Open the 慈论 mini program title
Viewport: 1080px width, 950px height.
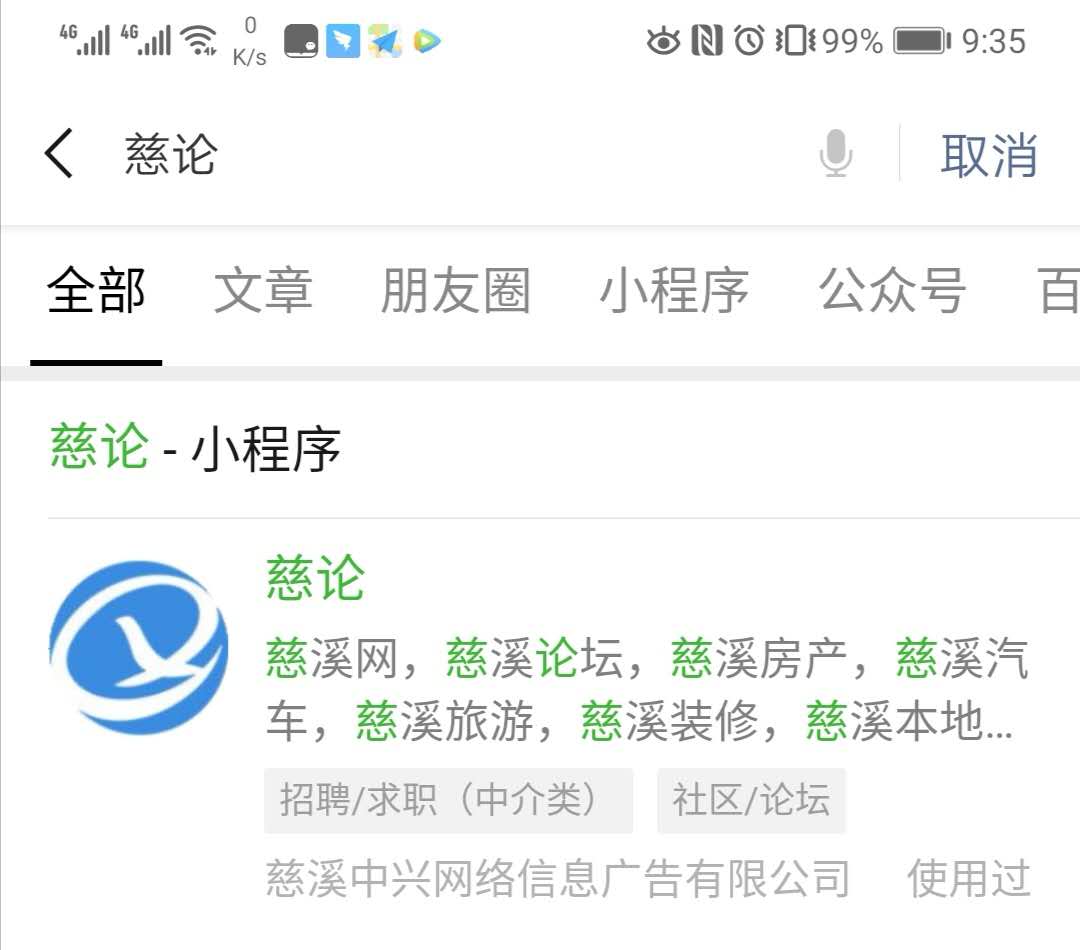pyautogui.click(x=315, y=577)
